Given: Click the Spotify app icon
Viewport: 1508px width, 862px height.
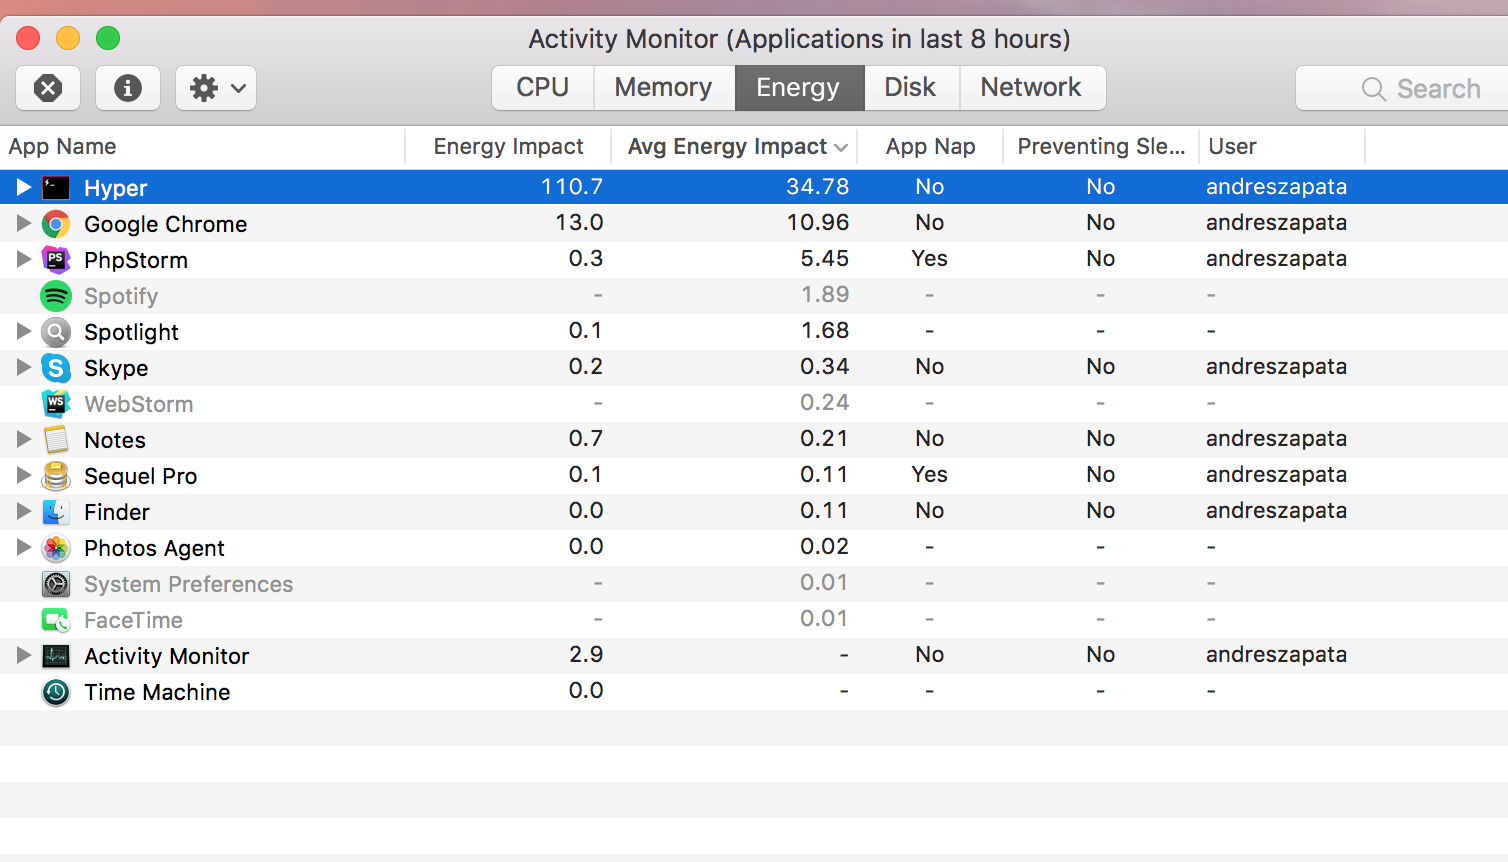Looking at the screenshot, I should pos(56,295).
